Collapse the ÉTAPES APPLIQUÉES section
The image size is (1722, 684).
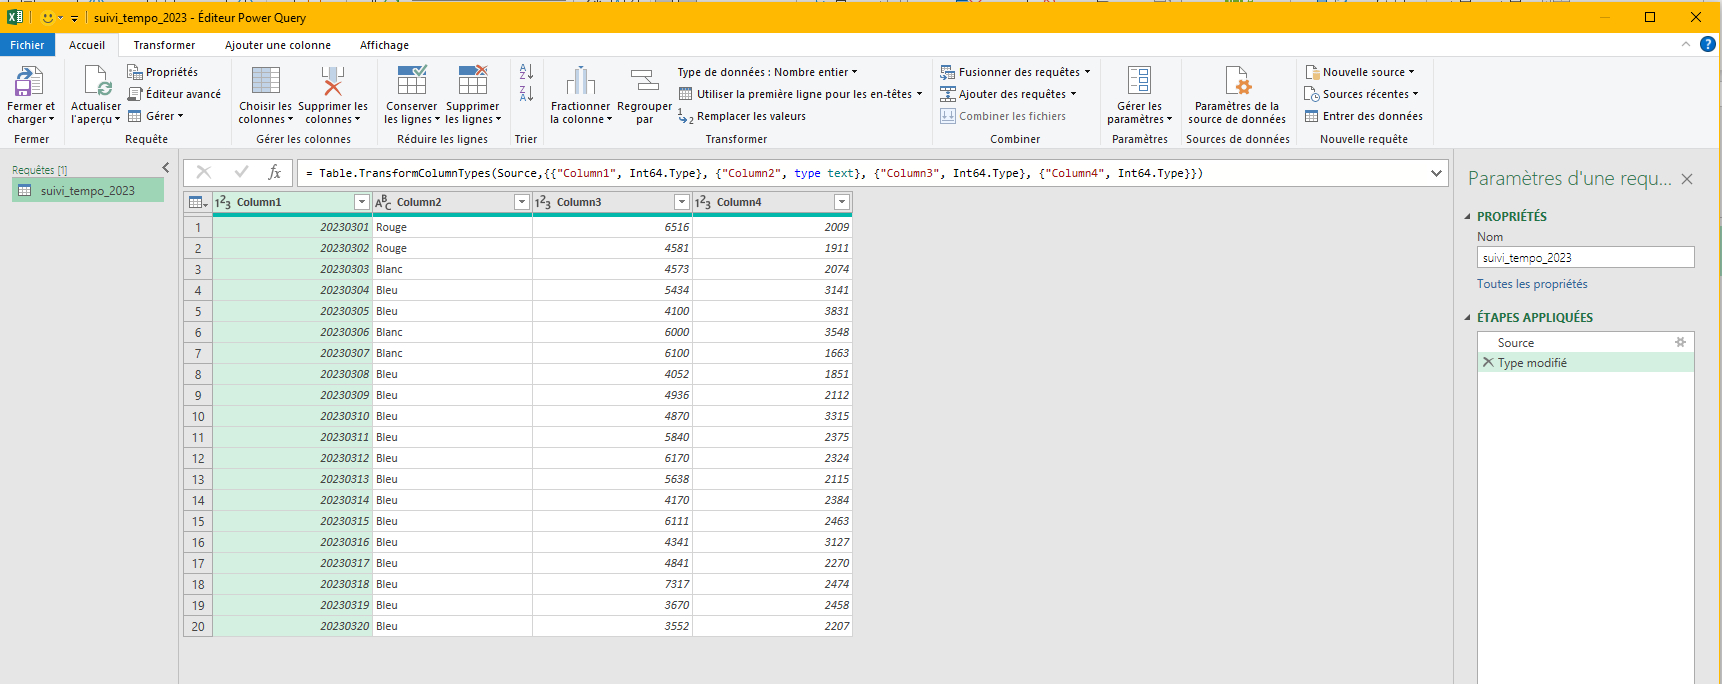point(1468,317)
